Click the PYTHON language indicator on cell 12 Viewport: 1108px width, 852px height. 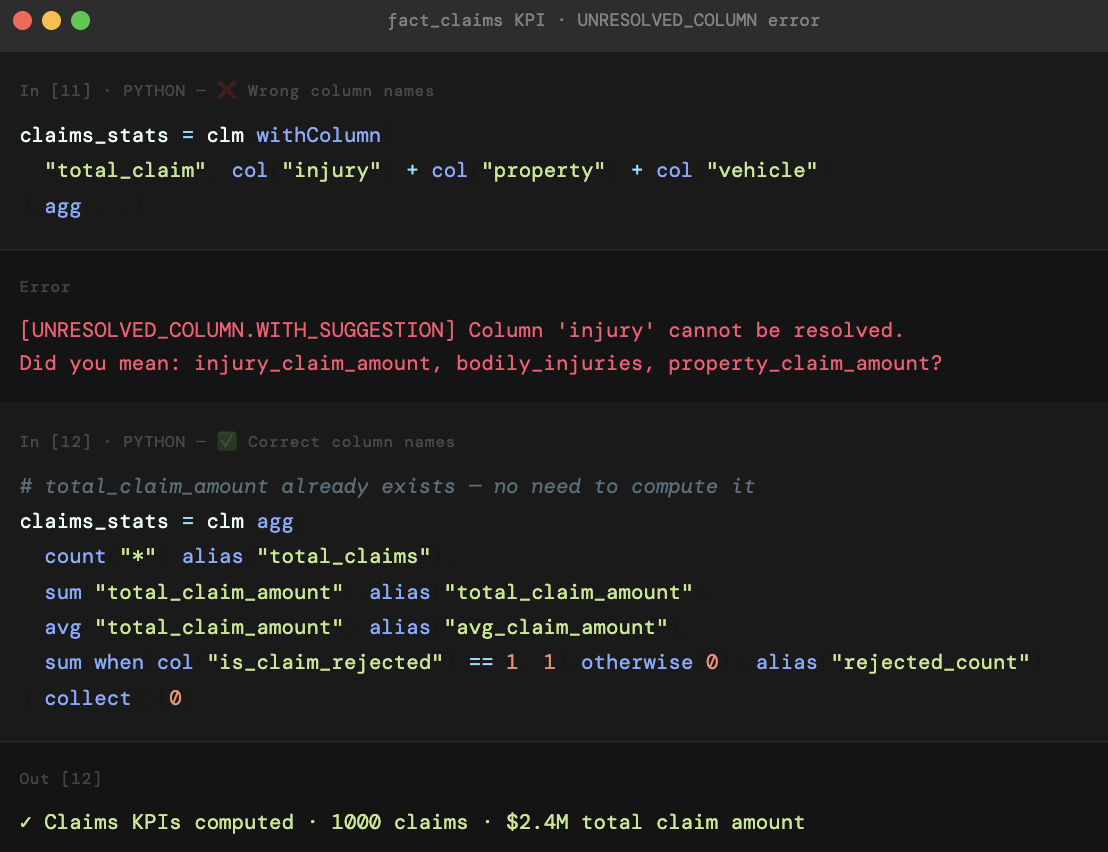[154, 441]
